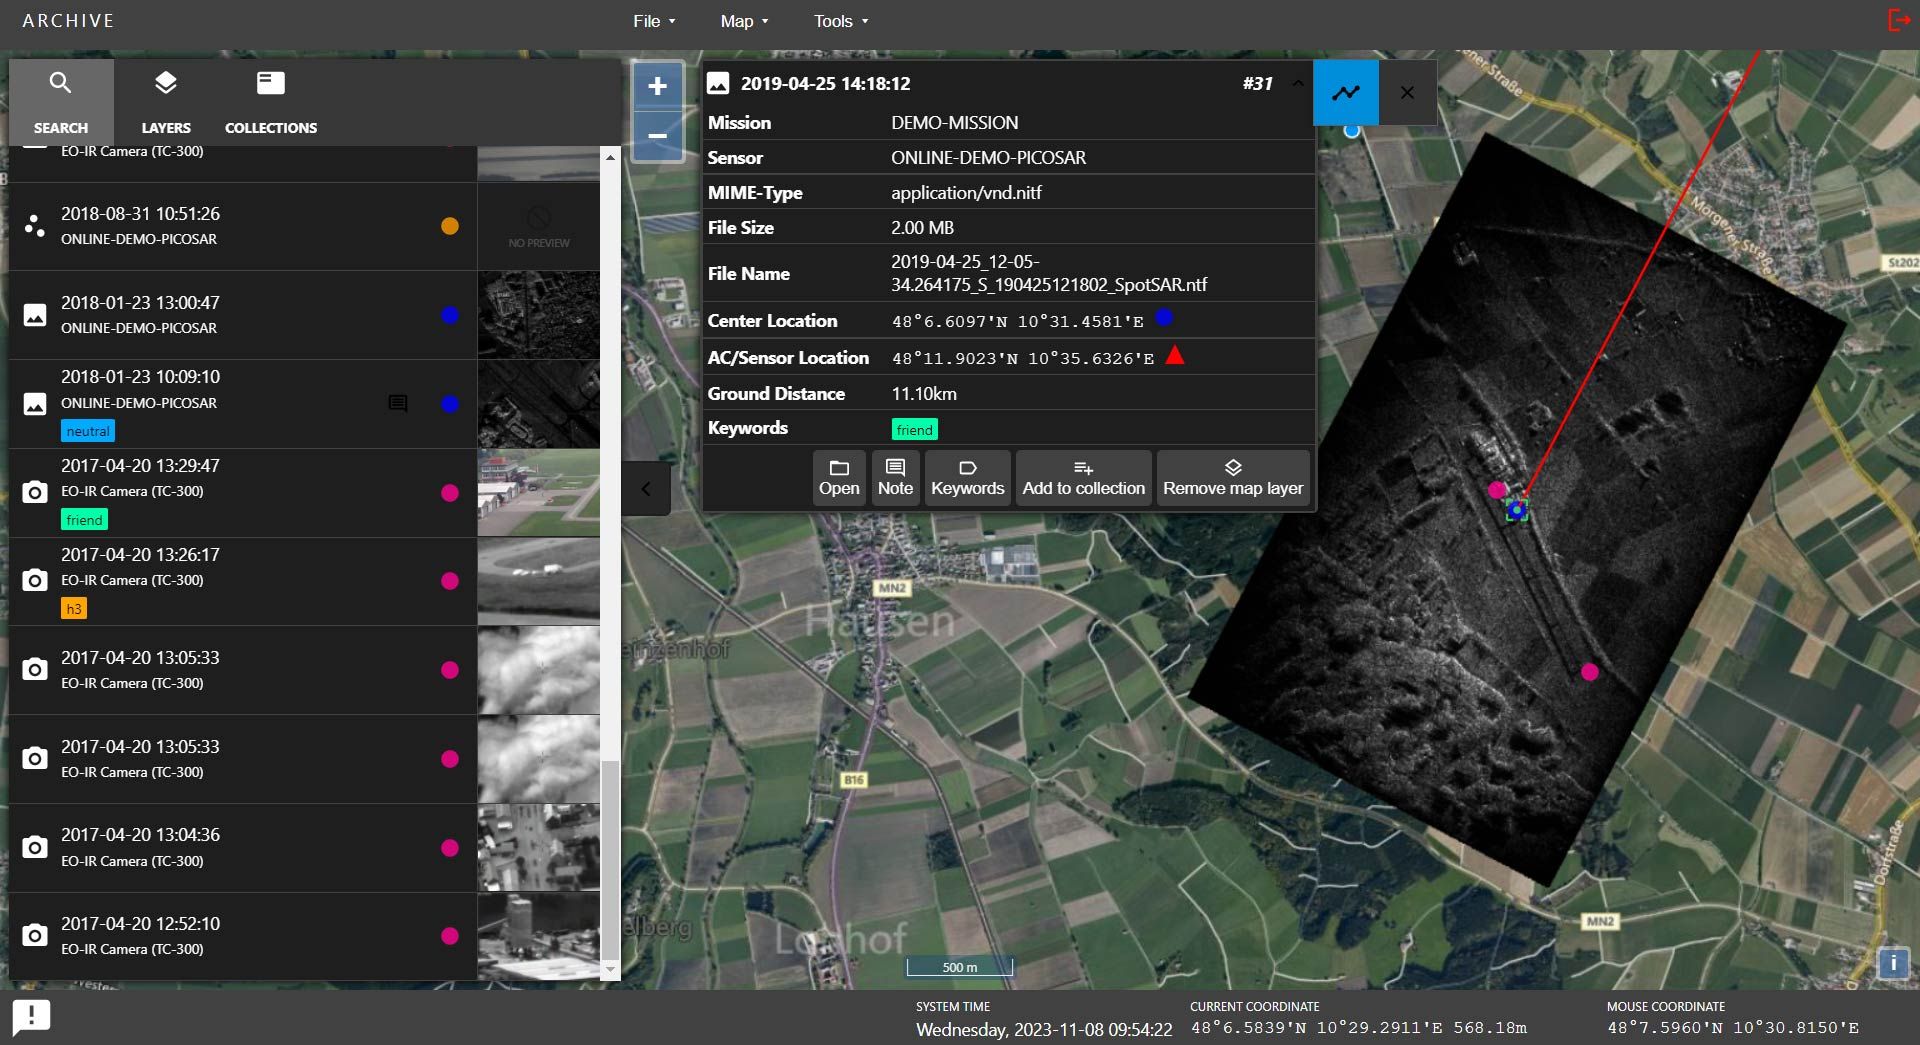The image size is (1920, 1045).
Task: Click the map info icon
Action: point(1892,963)
